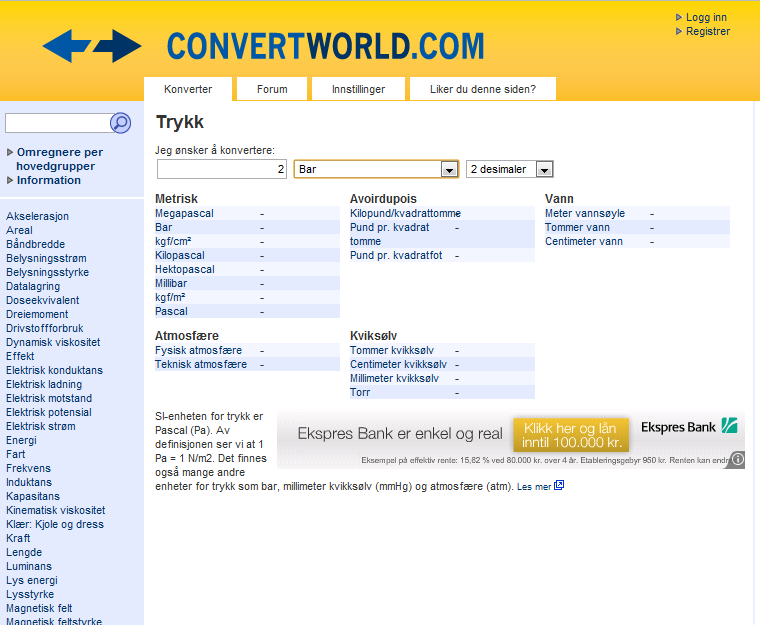Open Magnetisk felt converter

coord(39,609)
